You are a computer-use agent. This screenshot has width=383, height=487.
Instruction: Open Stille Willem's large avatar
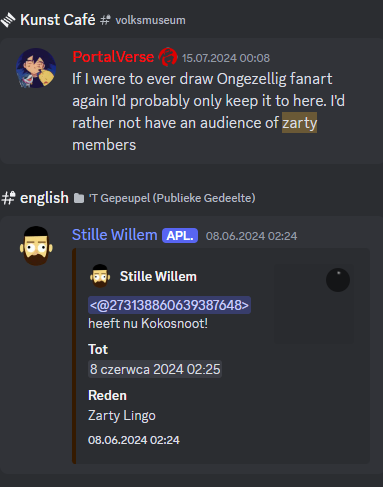click(x=36, y=246)
